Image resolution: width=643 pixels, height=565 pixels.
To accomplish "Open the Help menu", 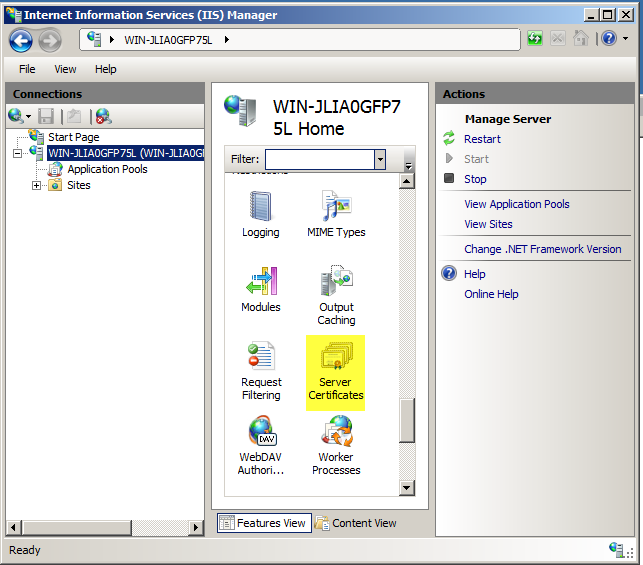I will [105, 69].
